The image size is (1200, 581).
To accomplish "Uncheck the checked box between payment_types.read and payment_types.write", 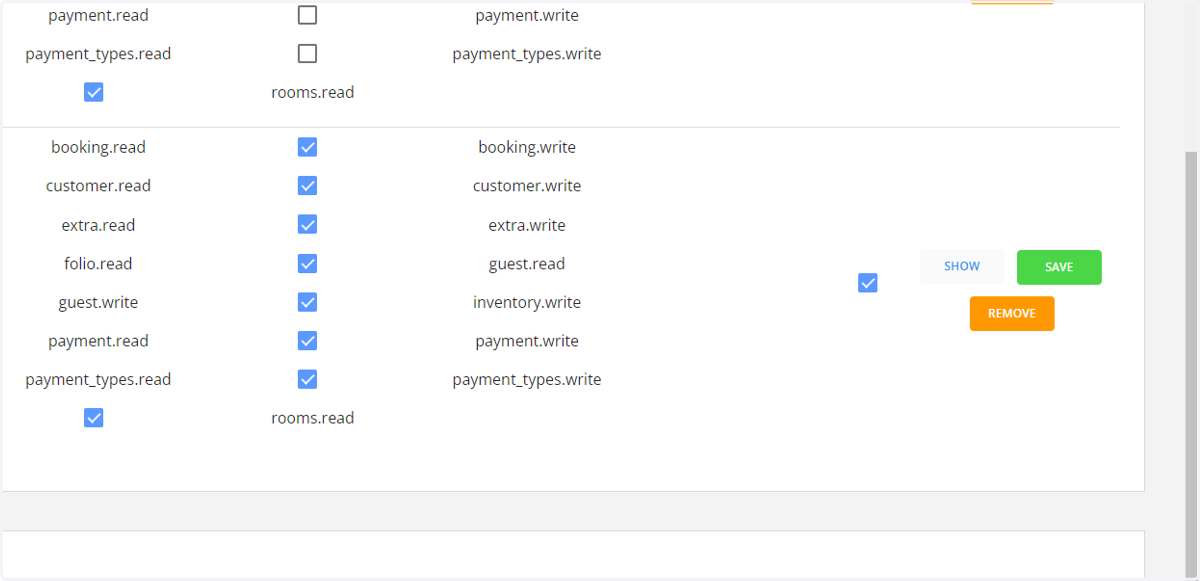I will 308,380.
